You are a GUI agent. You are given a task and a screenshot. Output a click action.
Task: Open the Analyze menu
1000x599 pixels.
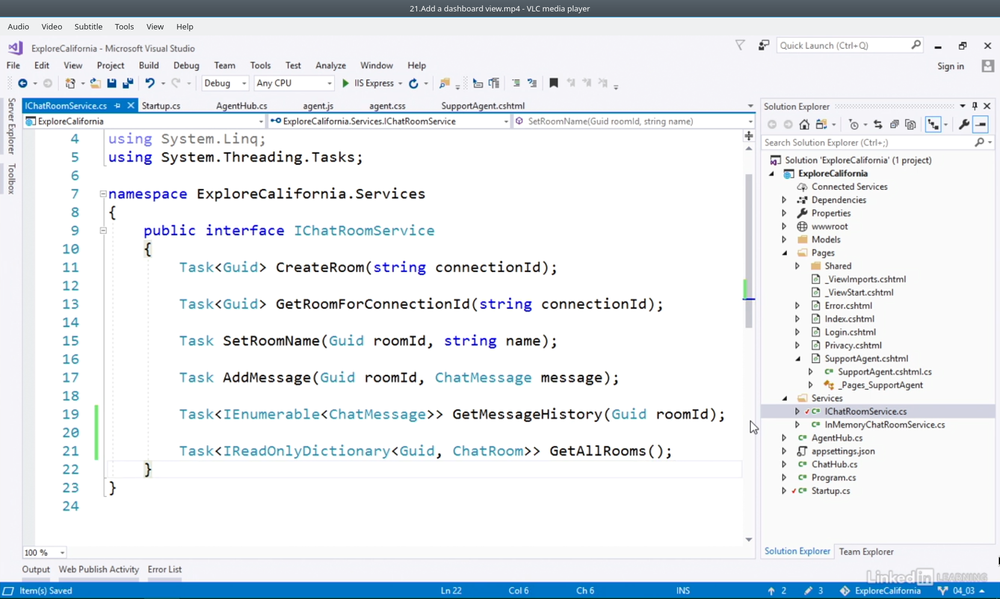(330, 66)
